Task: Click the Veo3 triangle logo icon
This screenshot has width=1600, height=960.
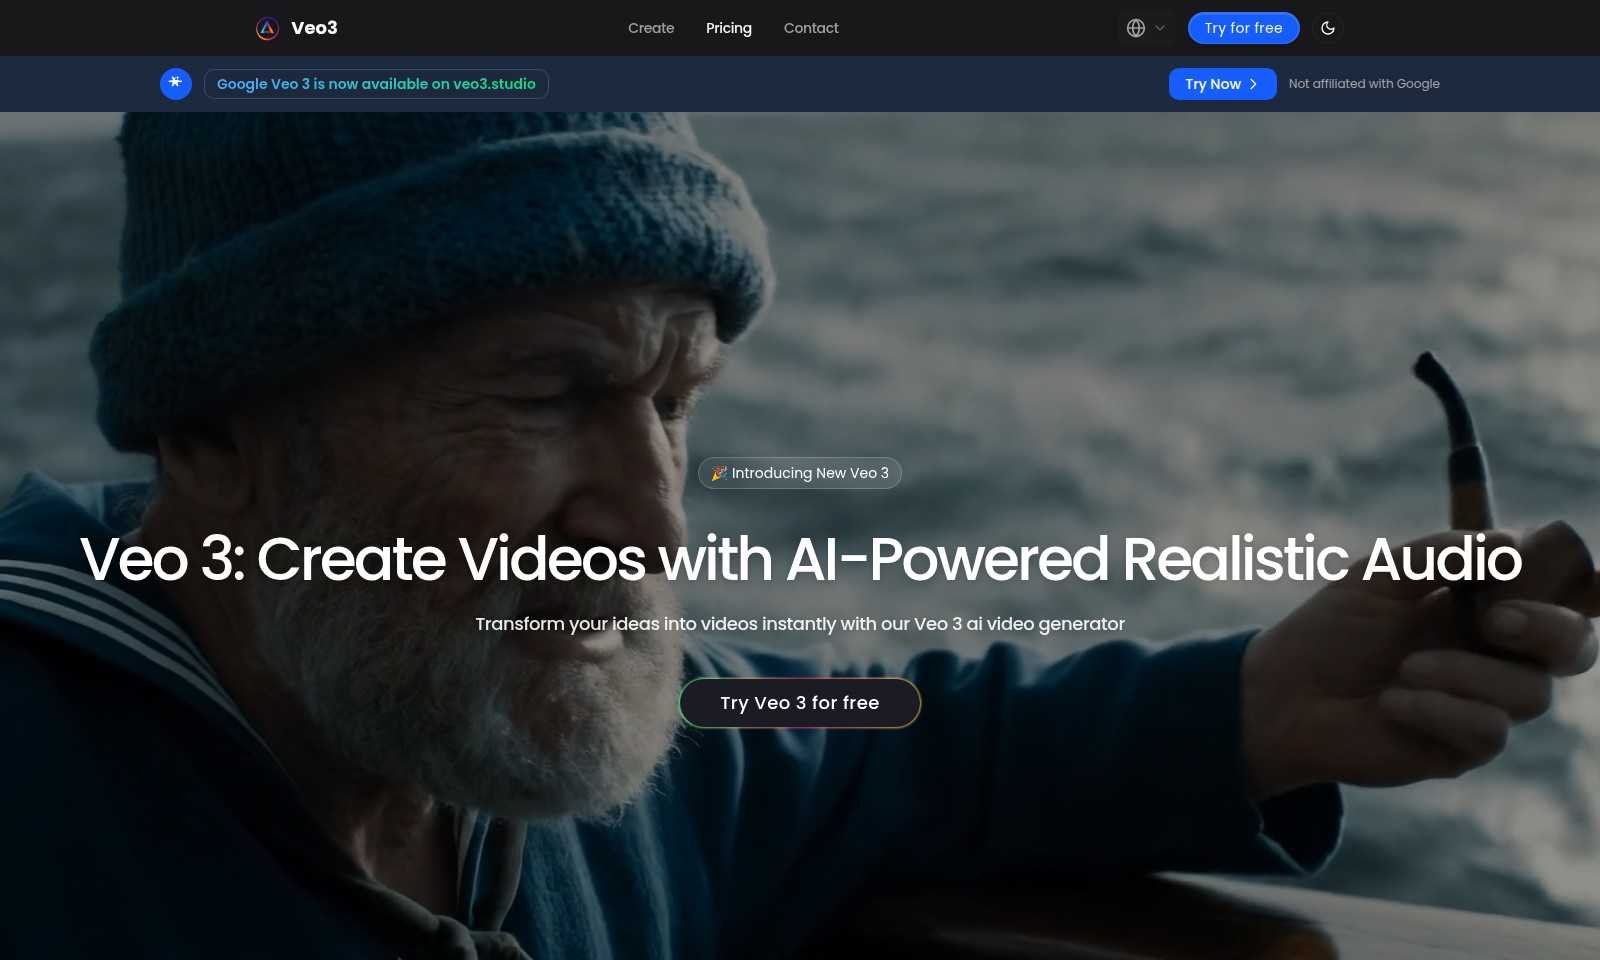Action: [x=267, y=28]
